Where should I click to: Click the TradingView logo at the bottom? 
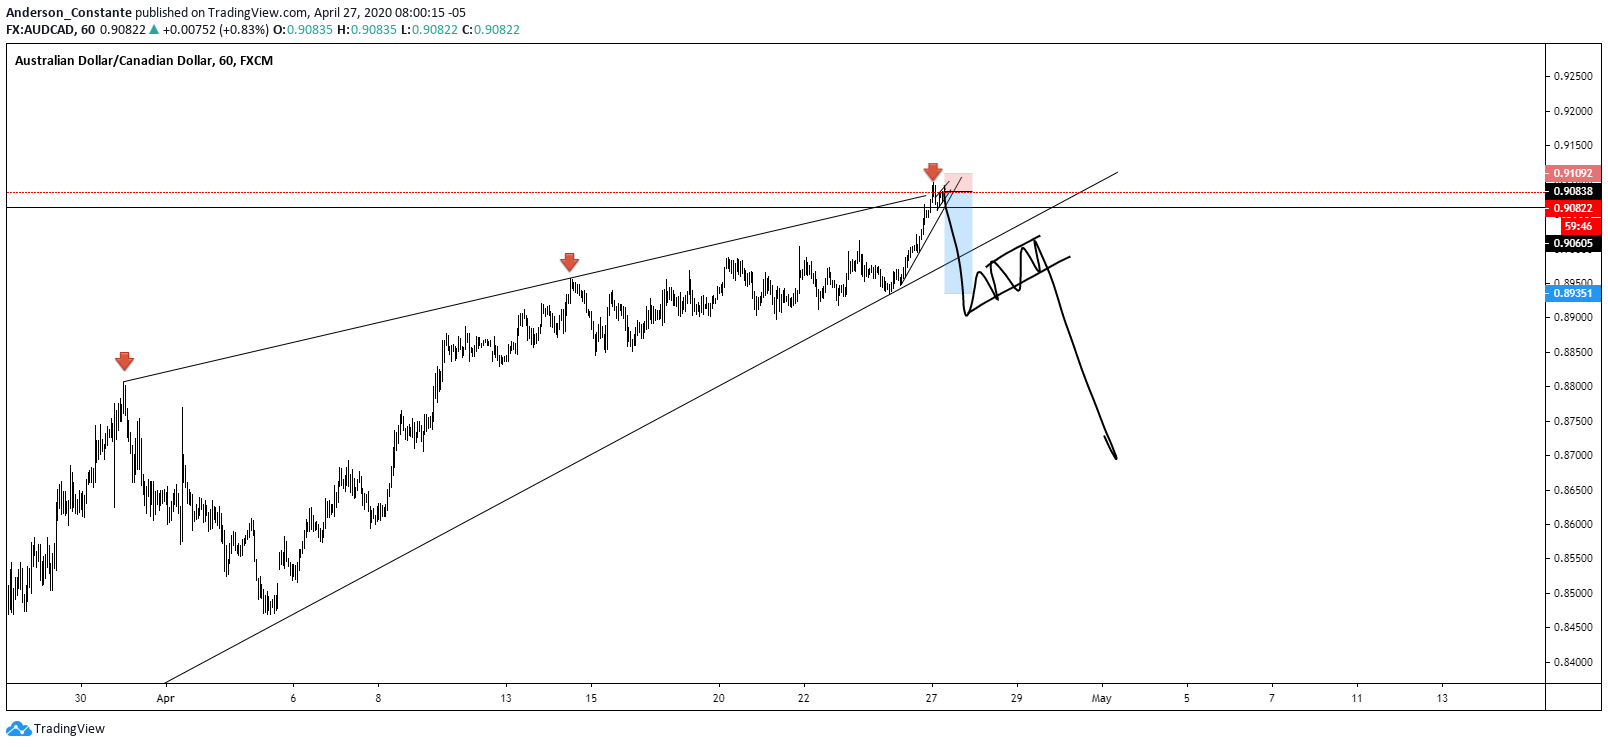(55, 729)
